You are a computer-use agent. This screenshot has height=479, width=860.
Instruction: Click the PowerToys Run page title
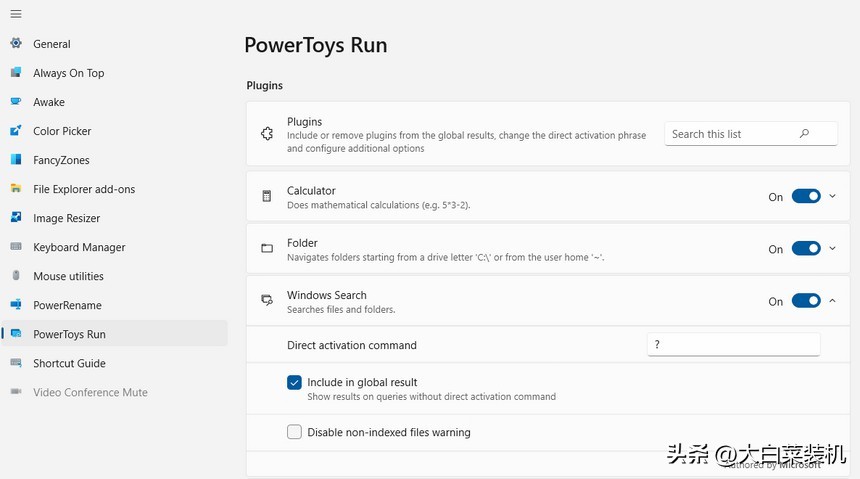316,45
